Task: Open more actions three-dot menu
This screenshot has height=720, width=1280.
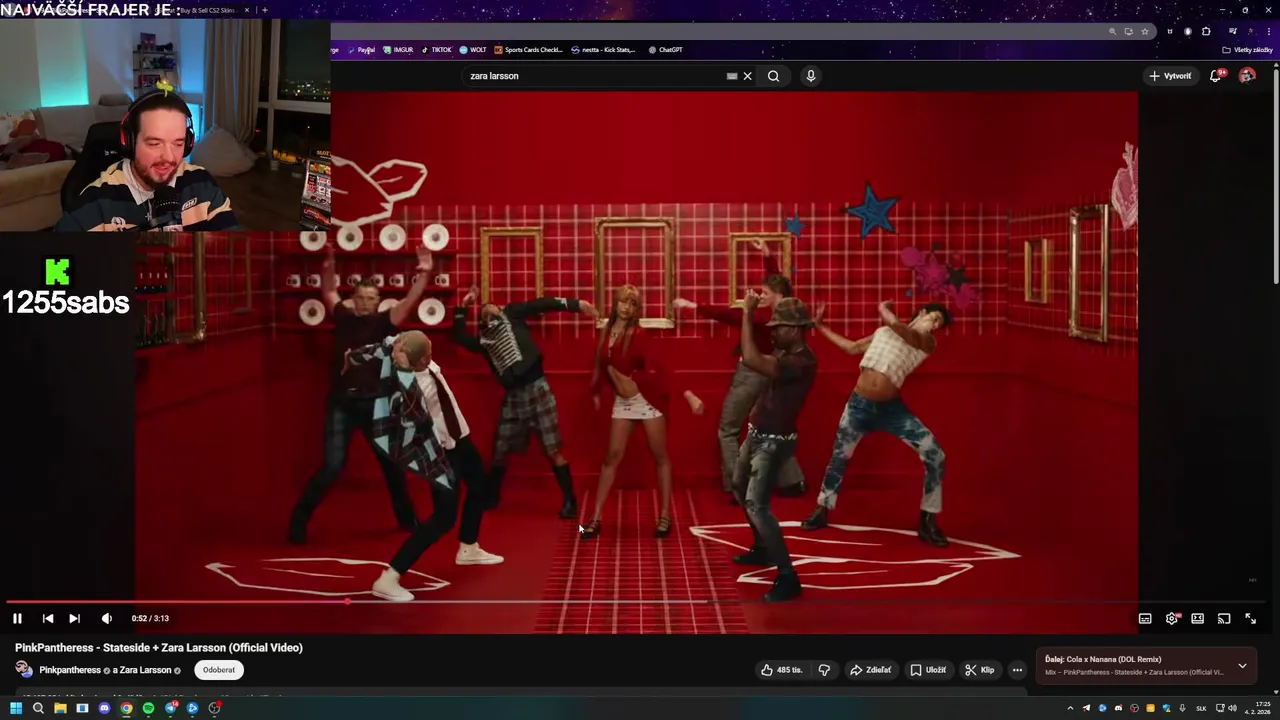Action: pos(1017,670)
